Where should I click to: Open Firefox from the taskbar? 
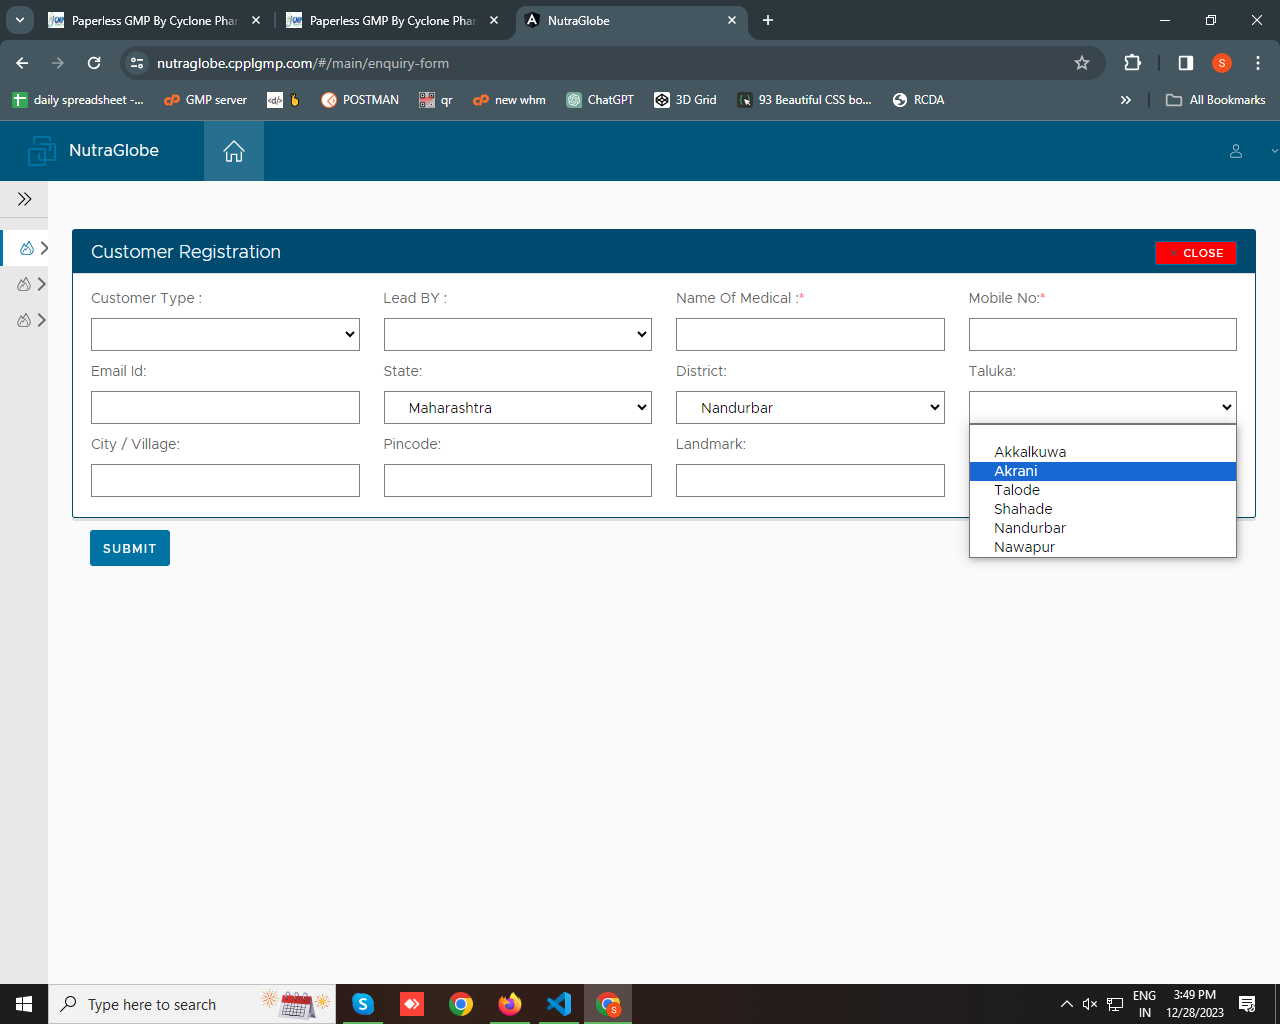pyautogui.click(x=510, y=1004)
